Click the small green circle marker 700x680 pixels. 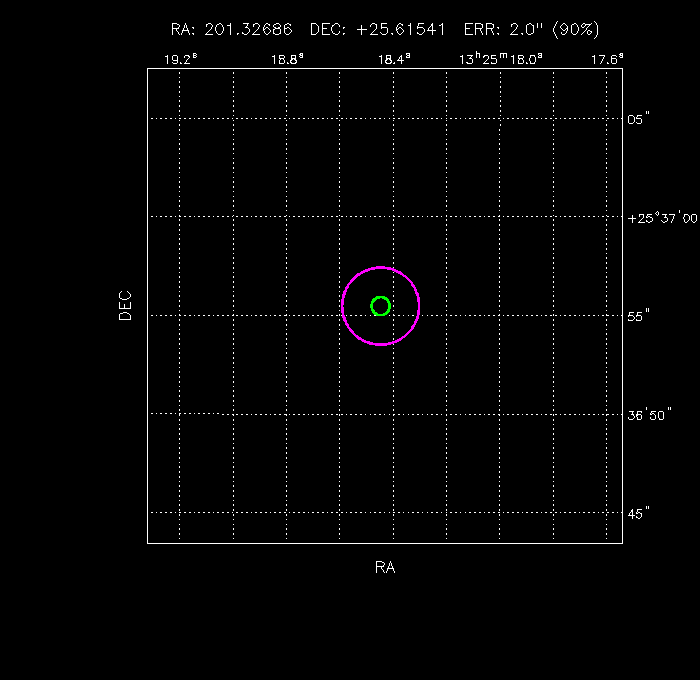click(380, 306)
